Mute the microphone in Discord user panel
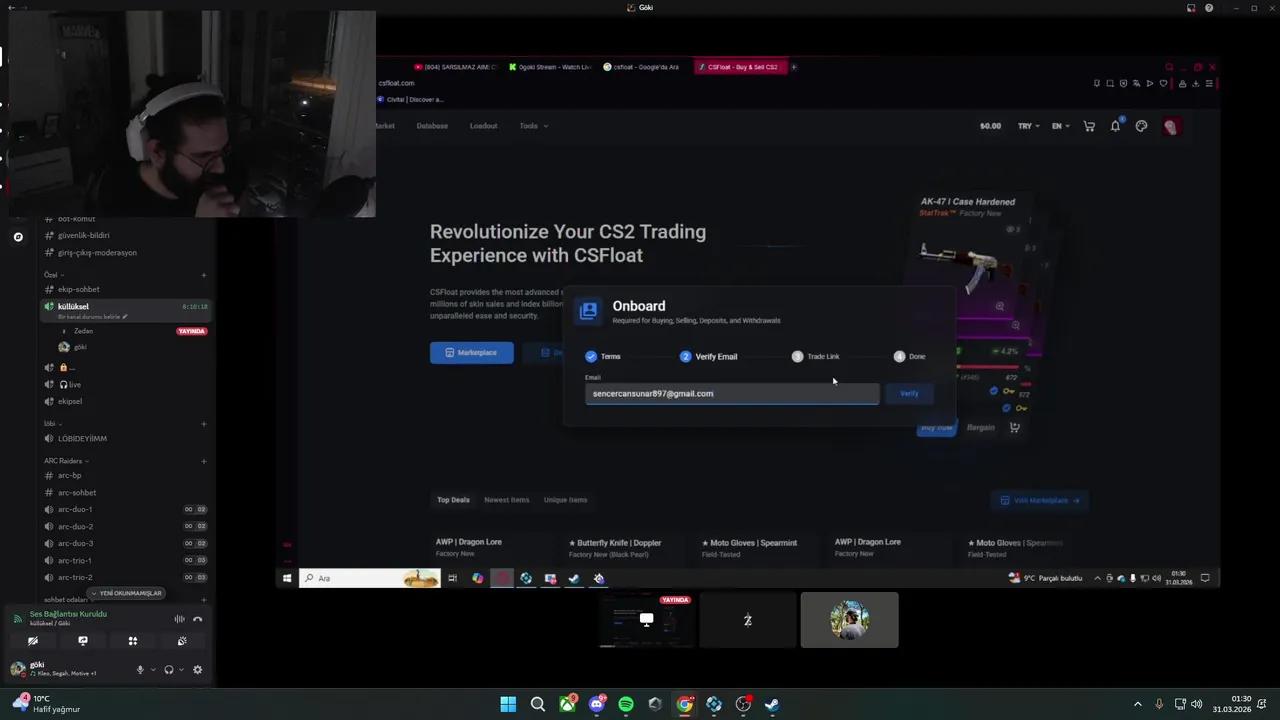Screen dimensions: 1280x720 tap(140, 670)
